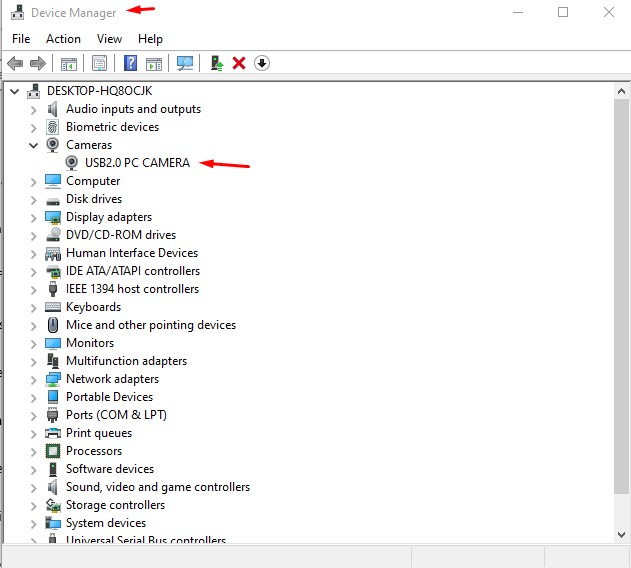631x568 pixels.
Task: Expand the Ports (COM & LPT) chevron
Action: [x=34, y=416]
